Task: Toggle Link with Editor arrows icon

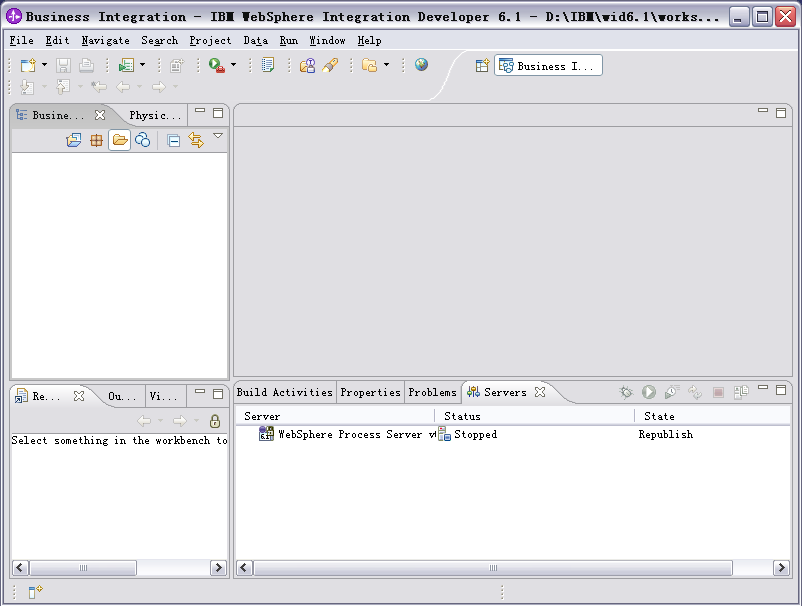Action: (x=196, y=140)
